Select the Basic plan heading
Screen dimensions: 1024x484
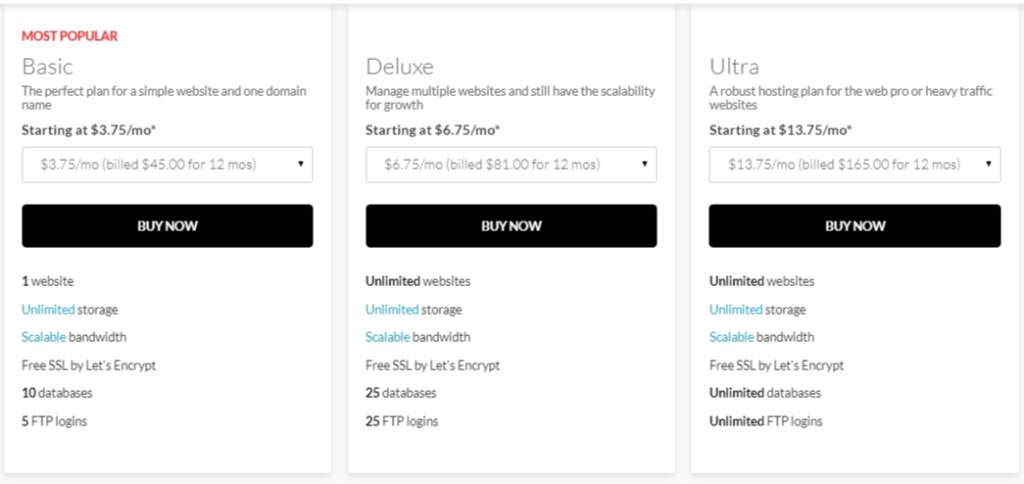47,67
